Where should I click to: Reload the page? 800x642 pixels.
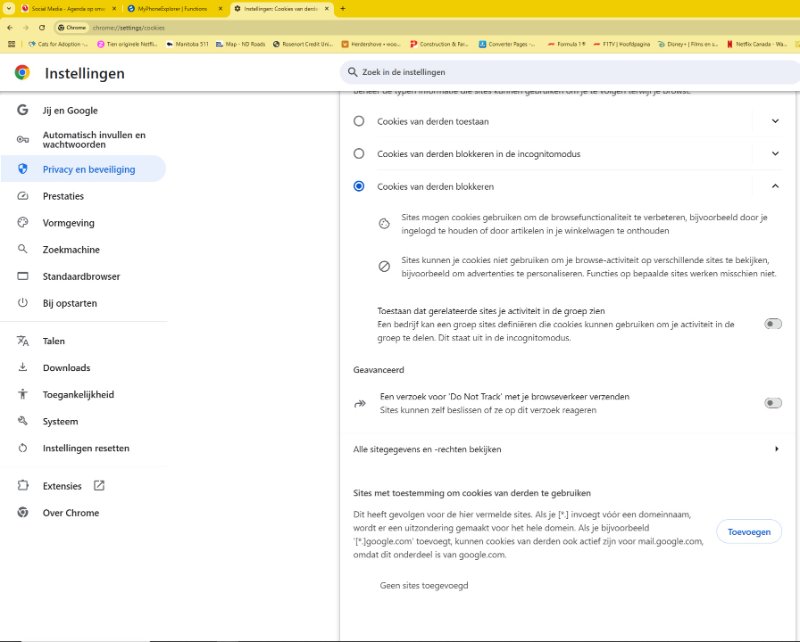click(42, 28)
